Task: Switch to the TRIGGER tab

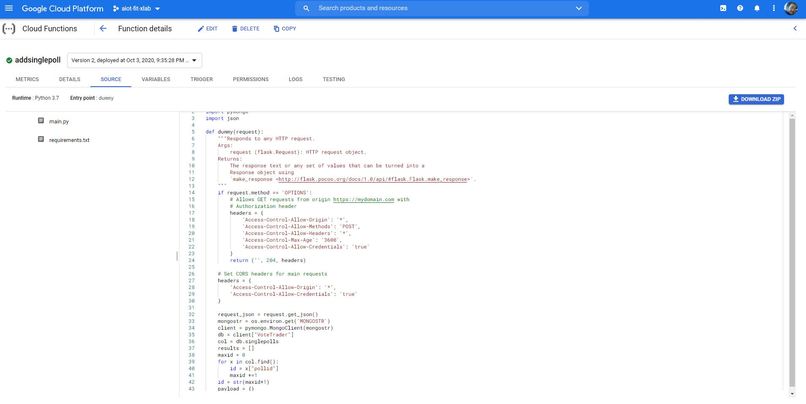Action: (x=202, y=79)
